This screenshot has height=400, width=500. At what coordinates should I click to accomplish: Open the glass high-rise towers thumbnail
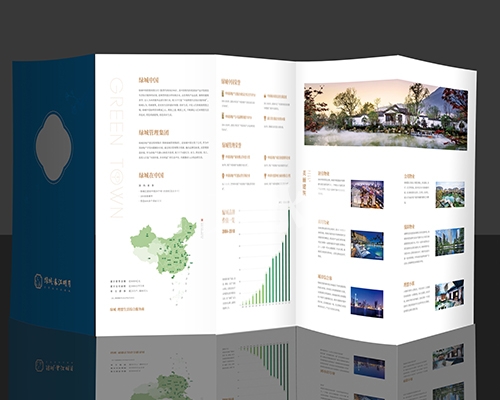pos(450,242)
